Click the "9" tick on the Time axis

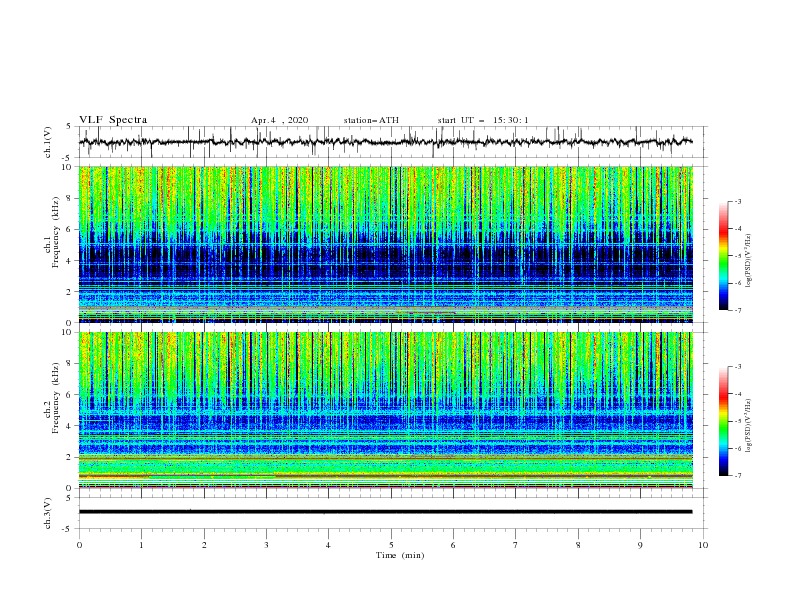640,545
